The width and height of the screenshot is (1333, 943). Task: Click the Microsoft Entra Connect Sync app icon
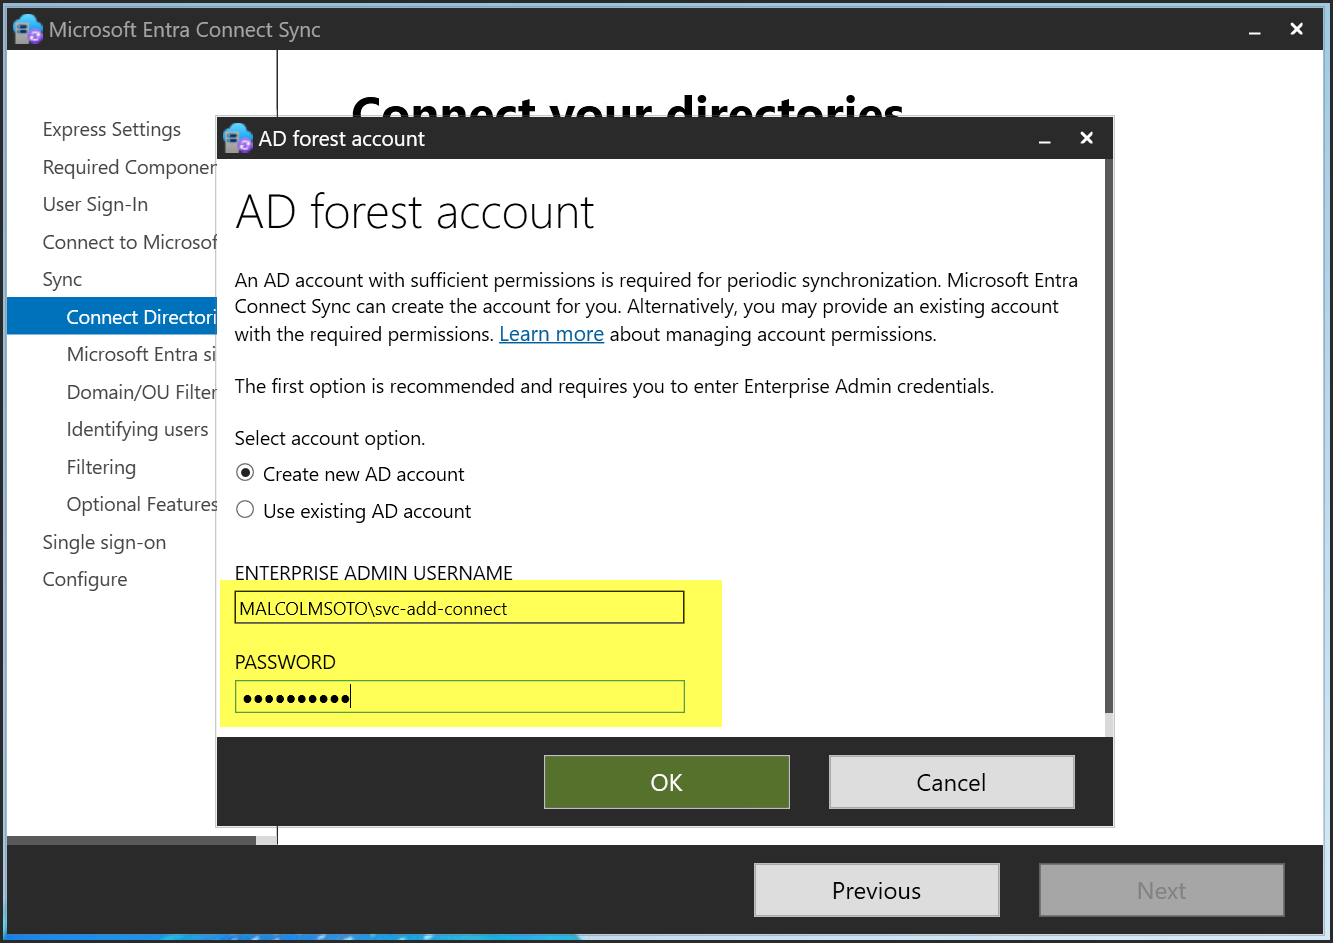(x=27, y=30)
